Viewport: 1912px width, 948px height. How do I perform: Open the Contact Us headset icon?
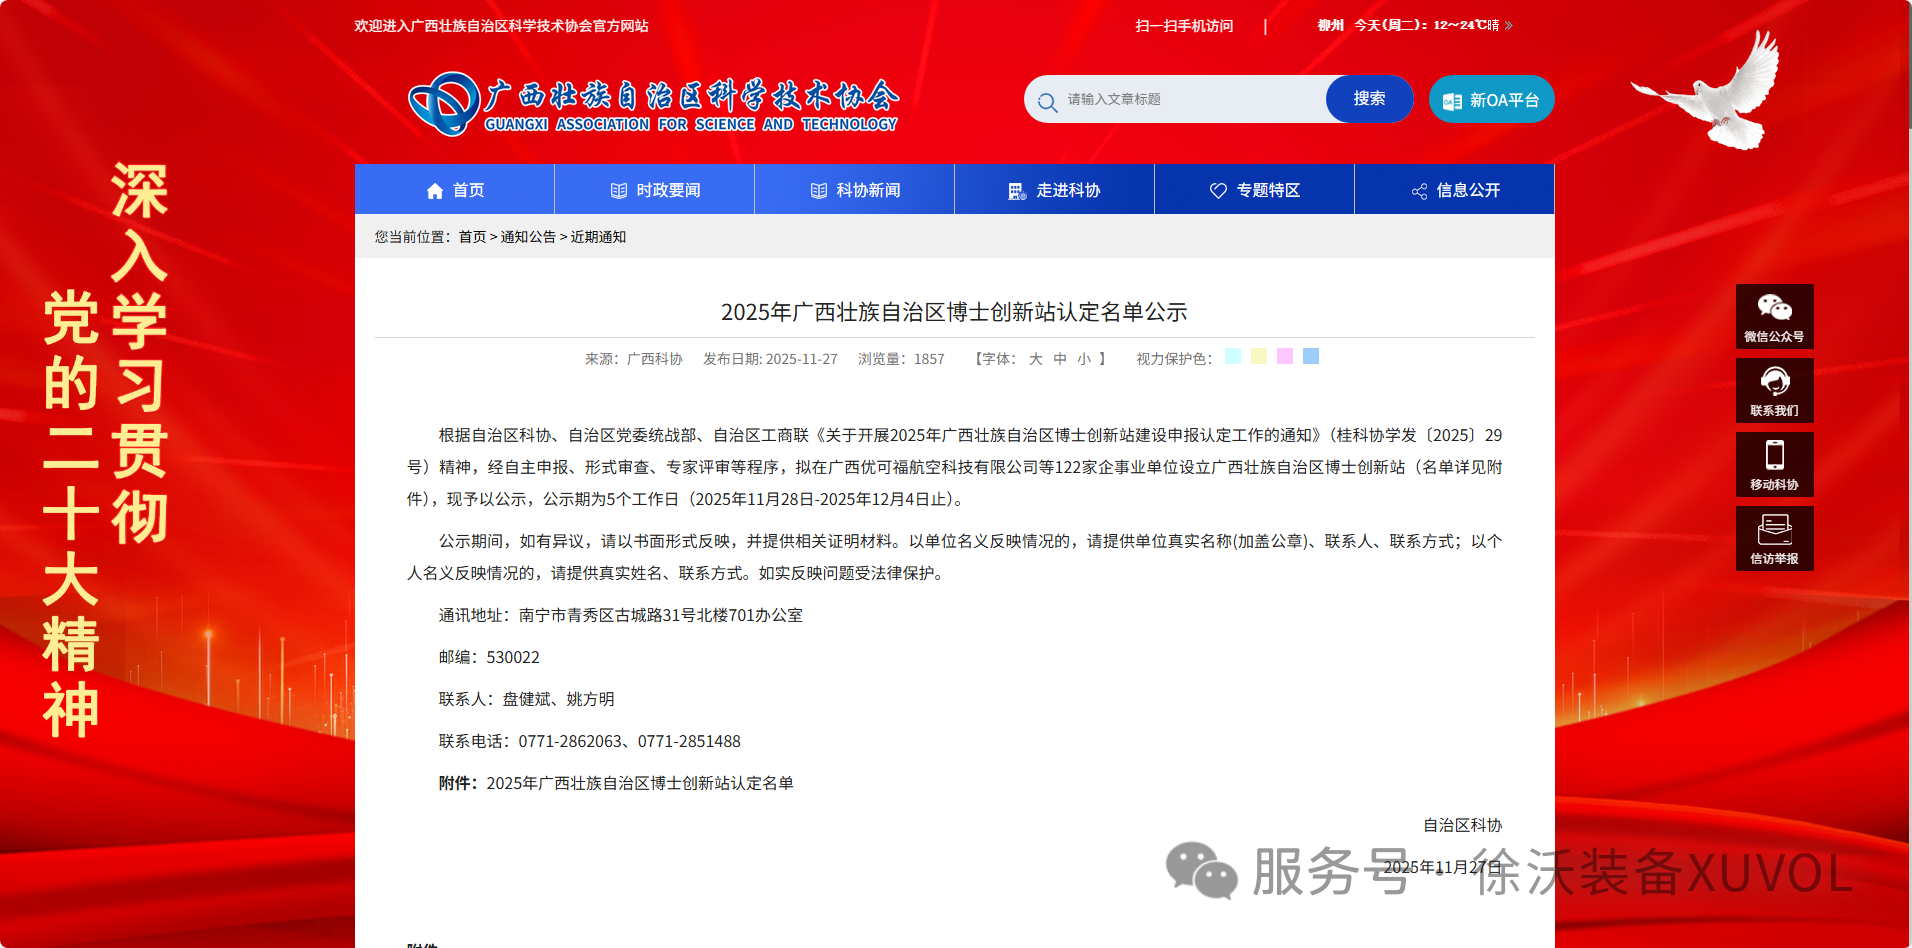(1774, 382)
